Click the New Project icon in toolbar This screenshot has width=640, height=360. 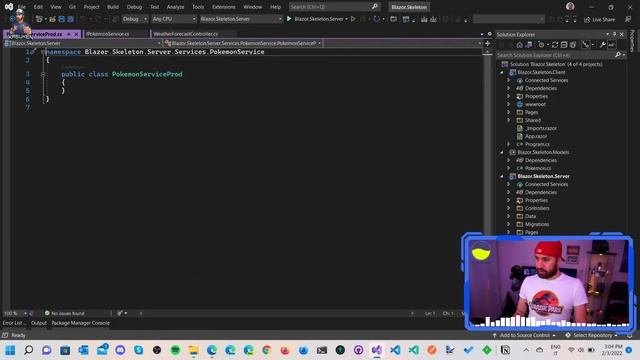[x=39, y=19]
